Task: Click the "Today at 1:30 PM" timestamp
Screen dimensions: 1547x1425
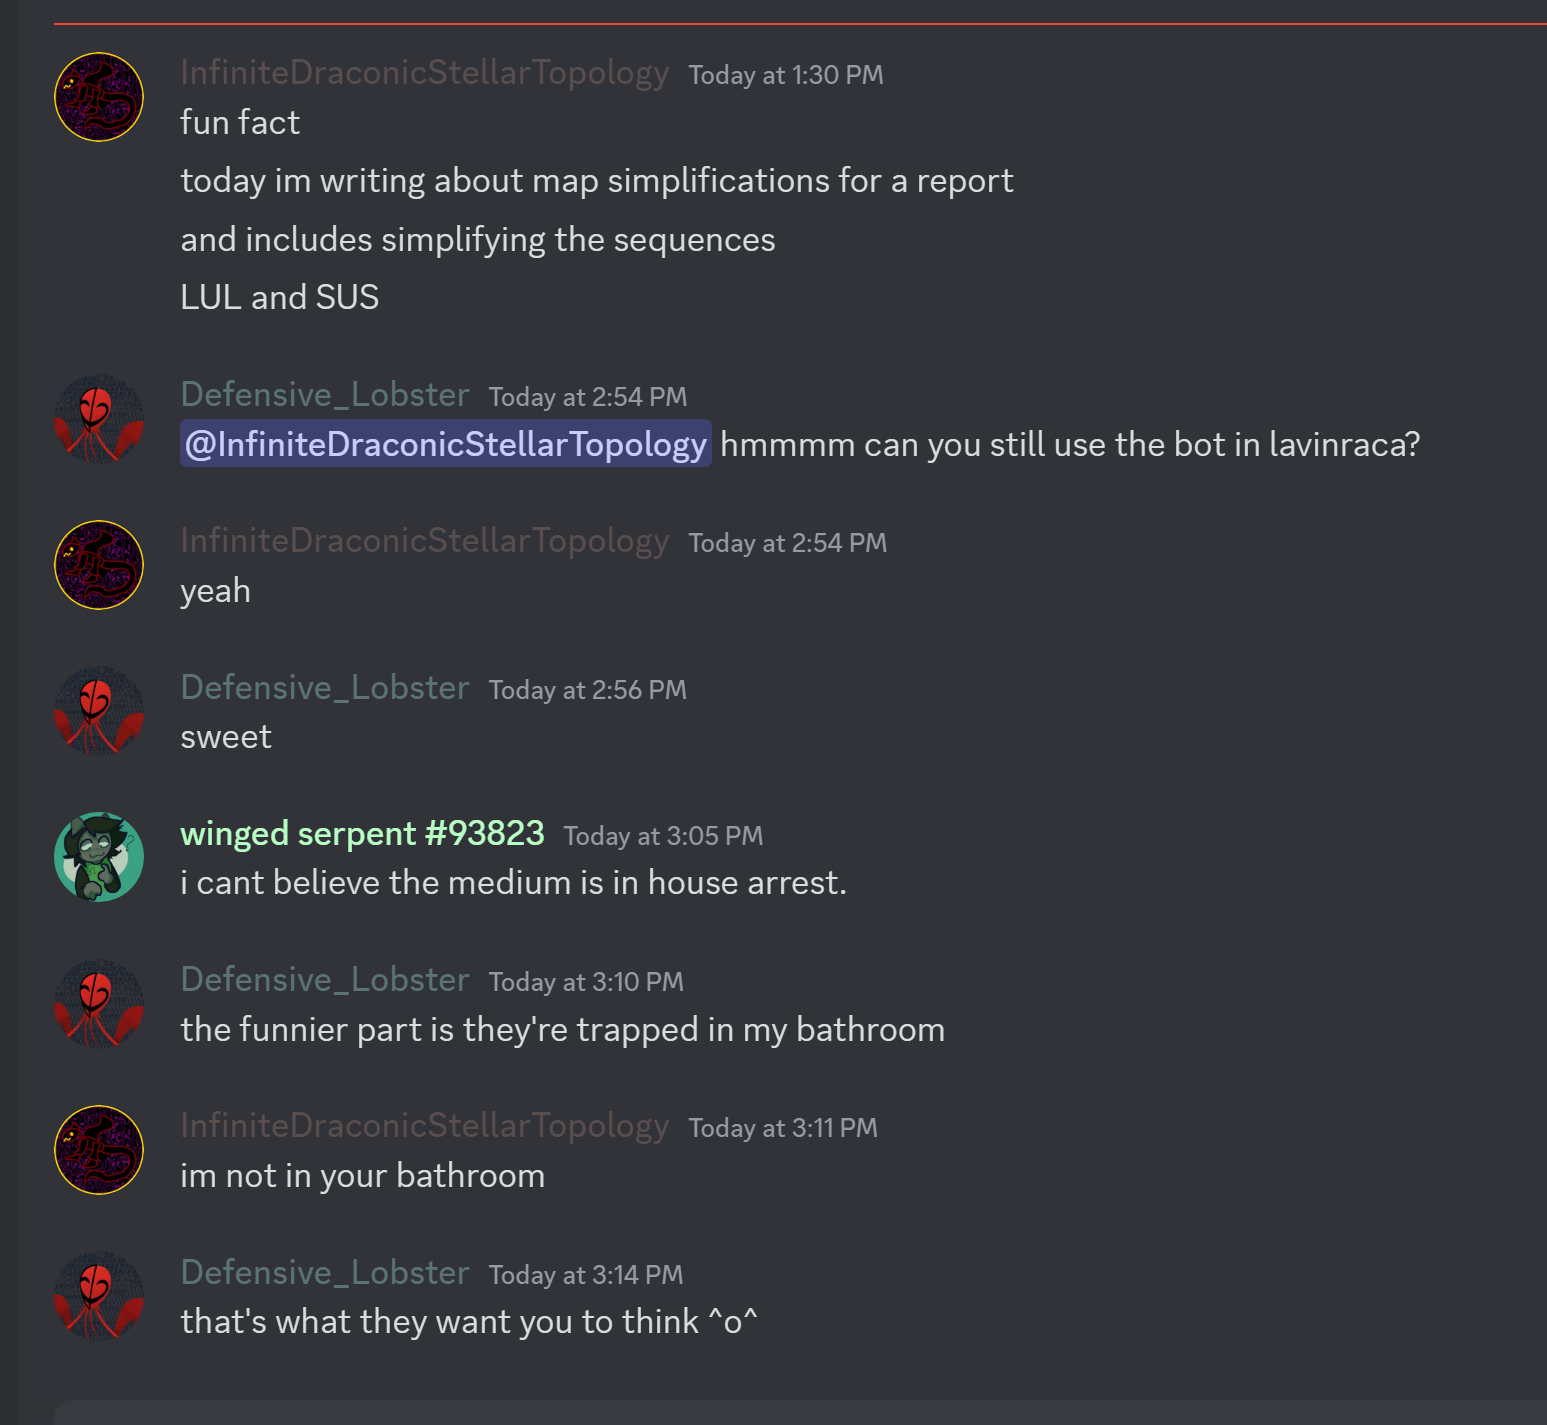Action: 786,75
